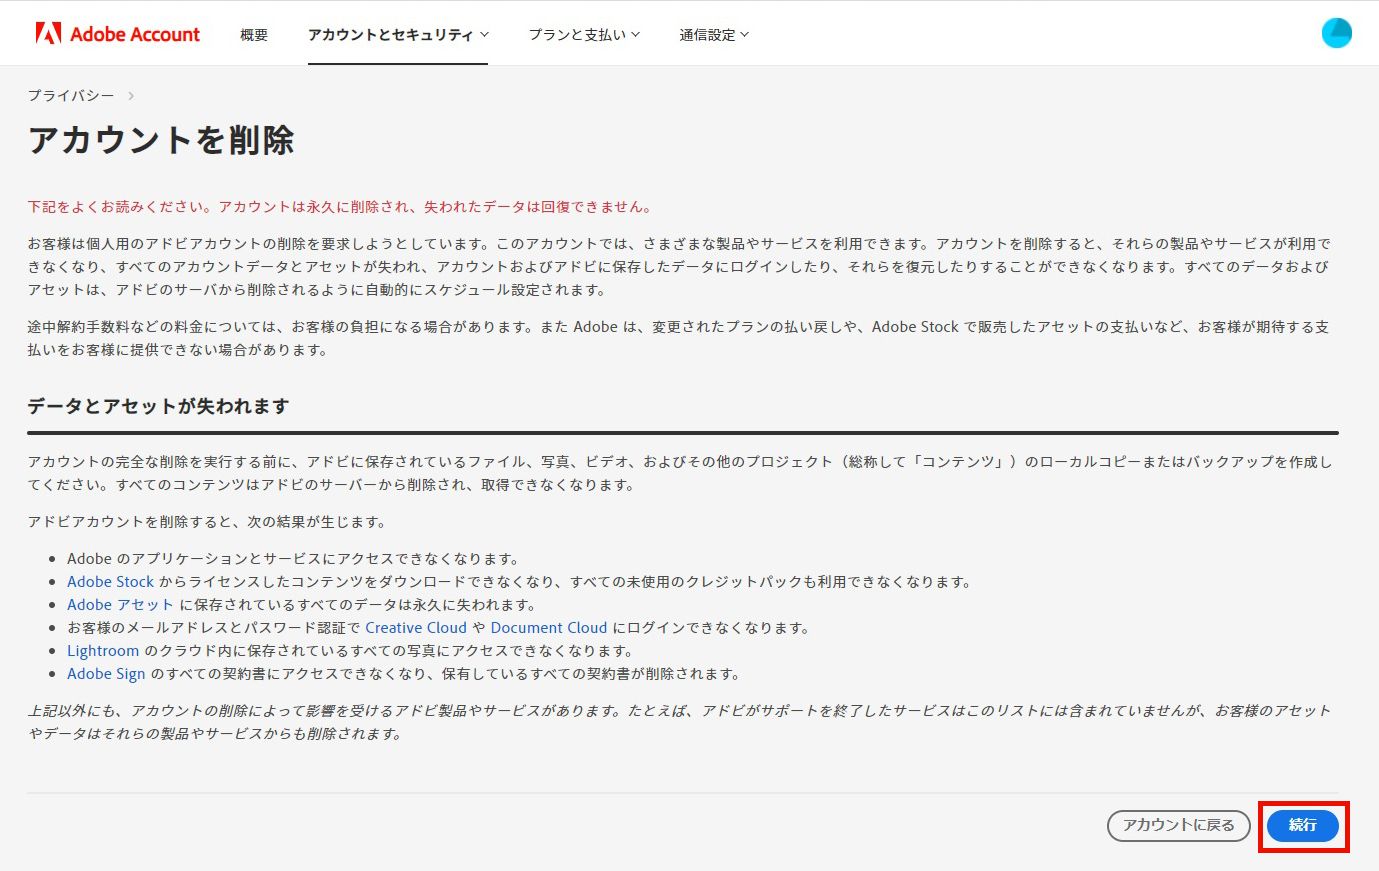
Task: Follow the Document Cloud link
Action: click(549, 628)
